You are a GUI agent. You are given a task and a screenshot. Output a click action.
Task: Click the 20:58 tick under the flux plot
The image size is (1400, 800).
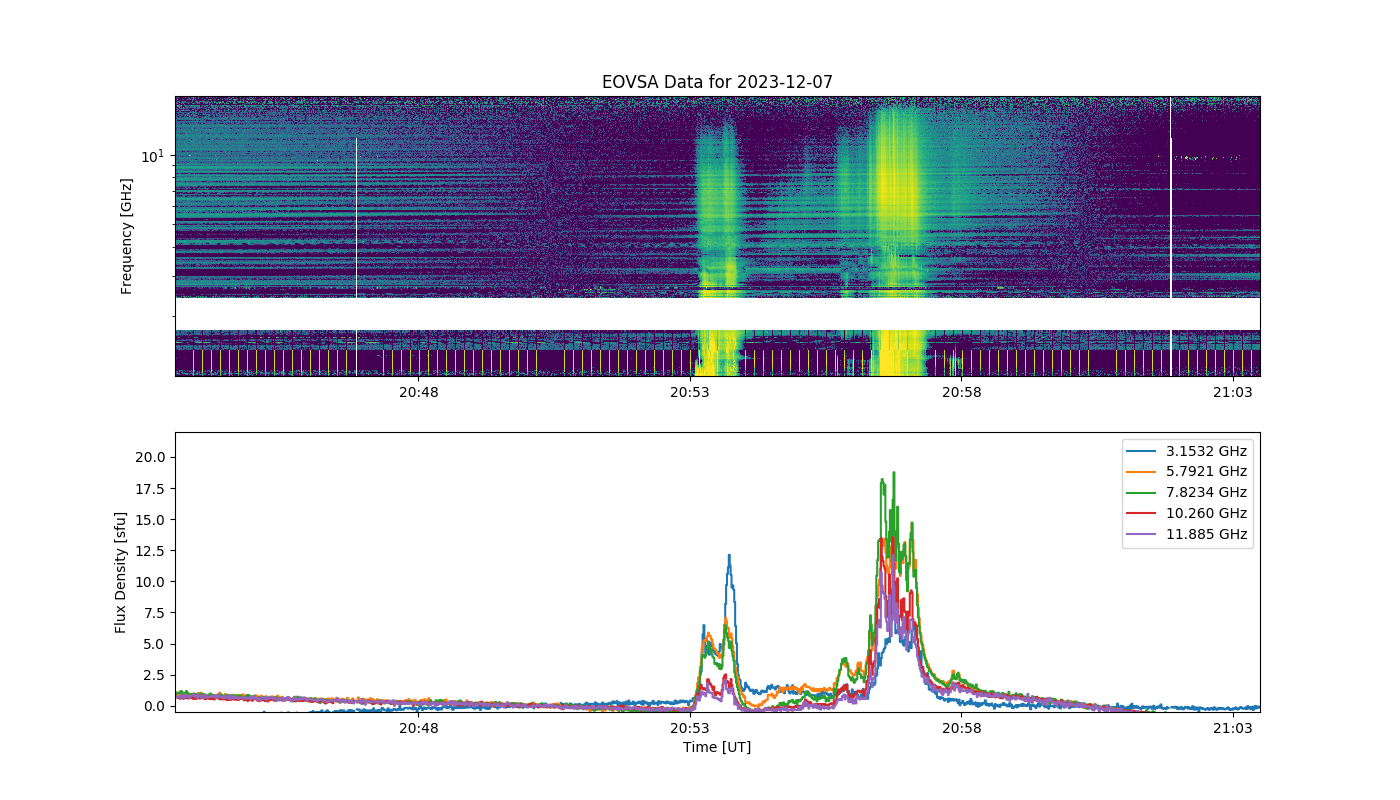[x=961, y=728]
